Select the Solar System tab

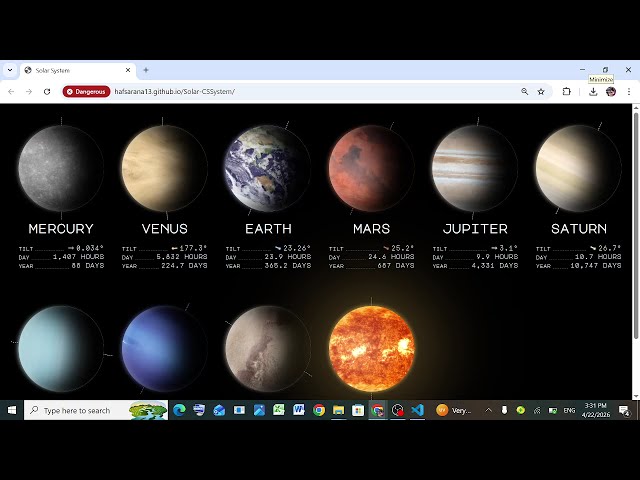tap(77, 70)
